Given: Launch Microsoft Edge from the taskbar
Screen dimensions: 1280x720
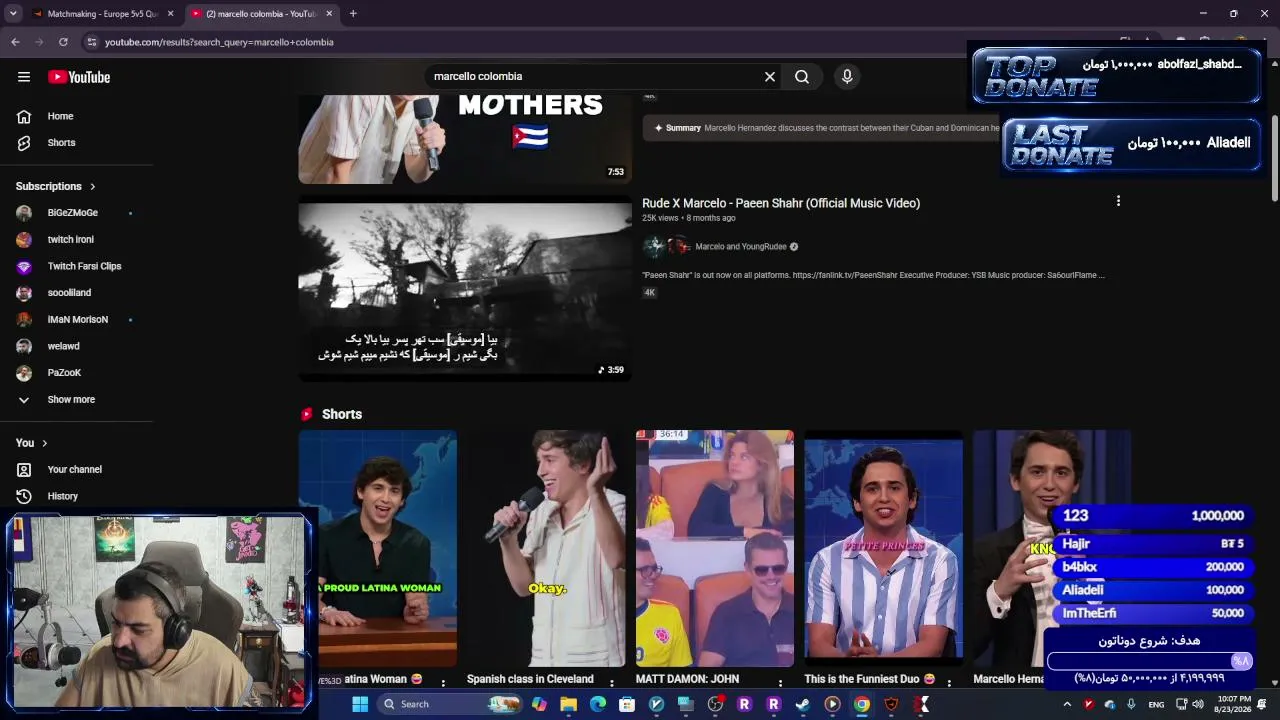Looking at the screenshot, I should pos(598,704).
